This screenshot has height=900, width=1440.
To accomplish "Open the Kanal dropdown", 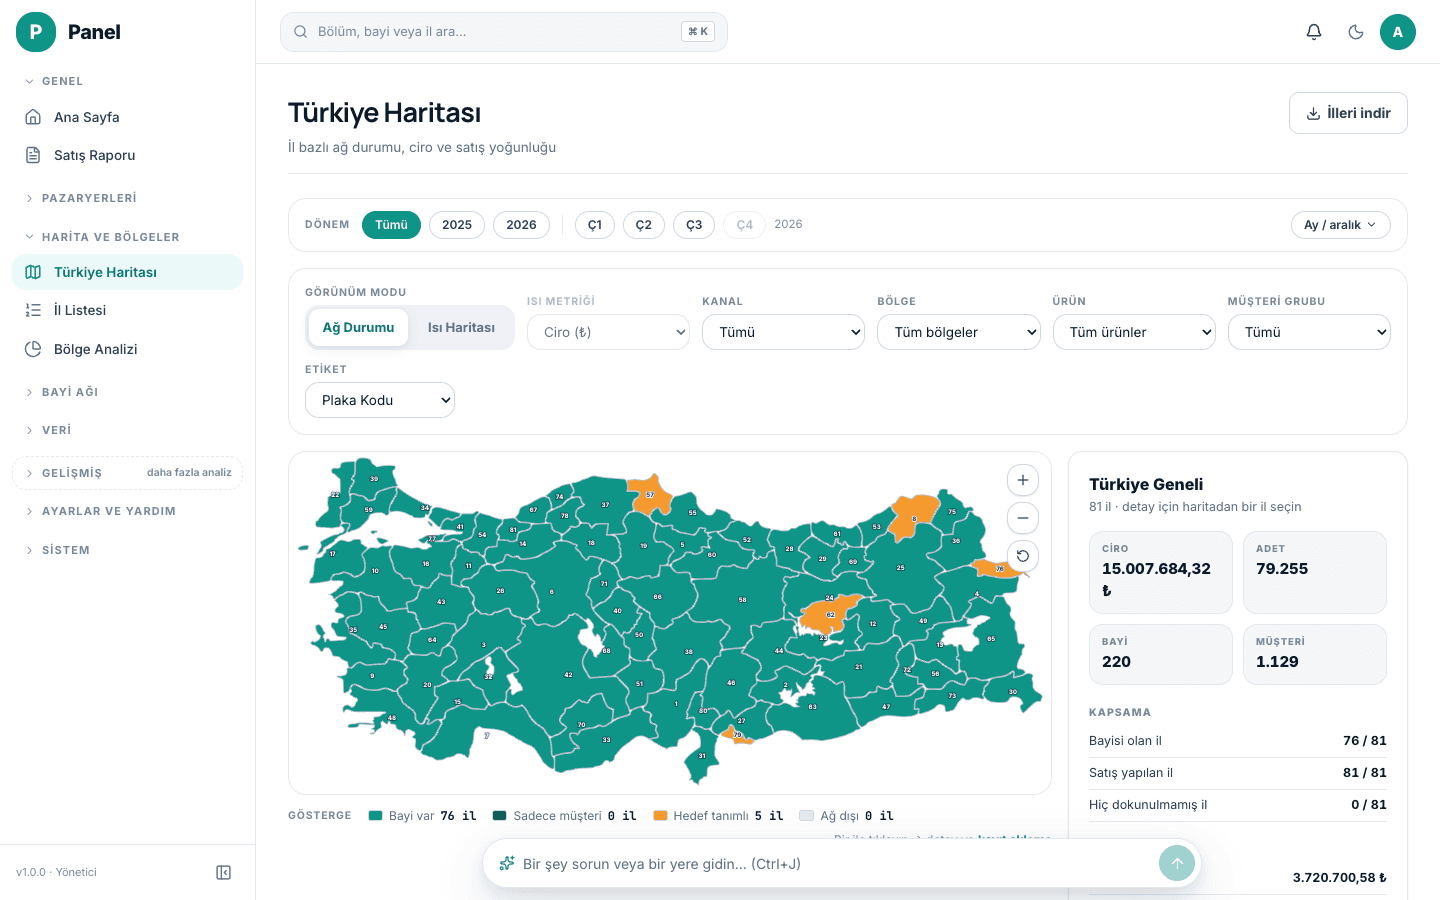I will click(784, 332).
